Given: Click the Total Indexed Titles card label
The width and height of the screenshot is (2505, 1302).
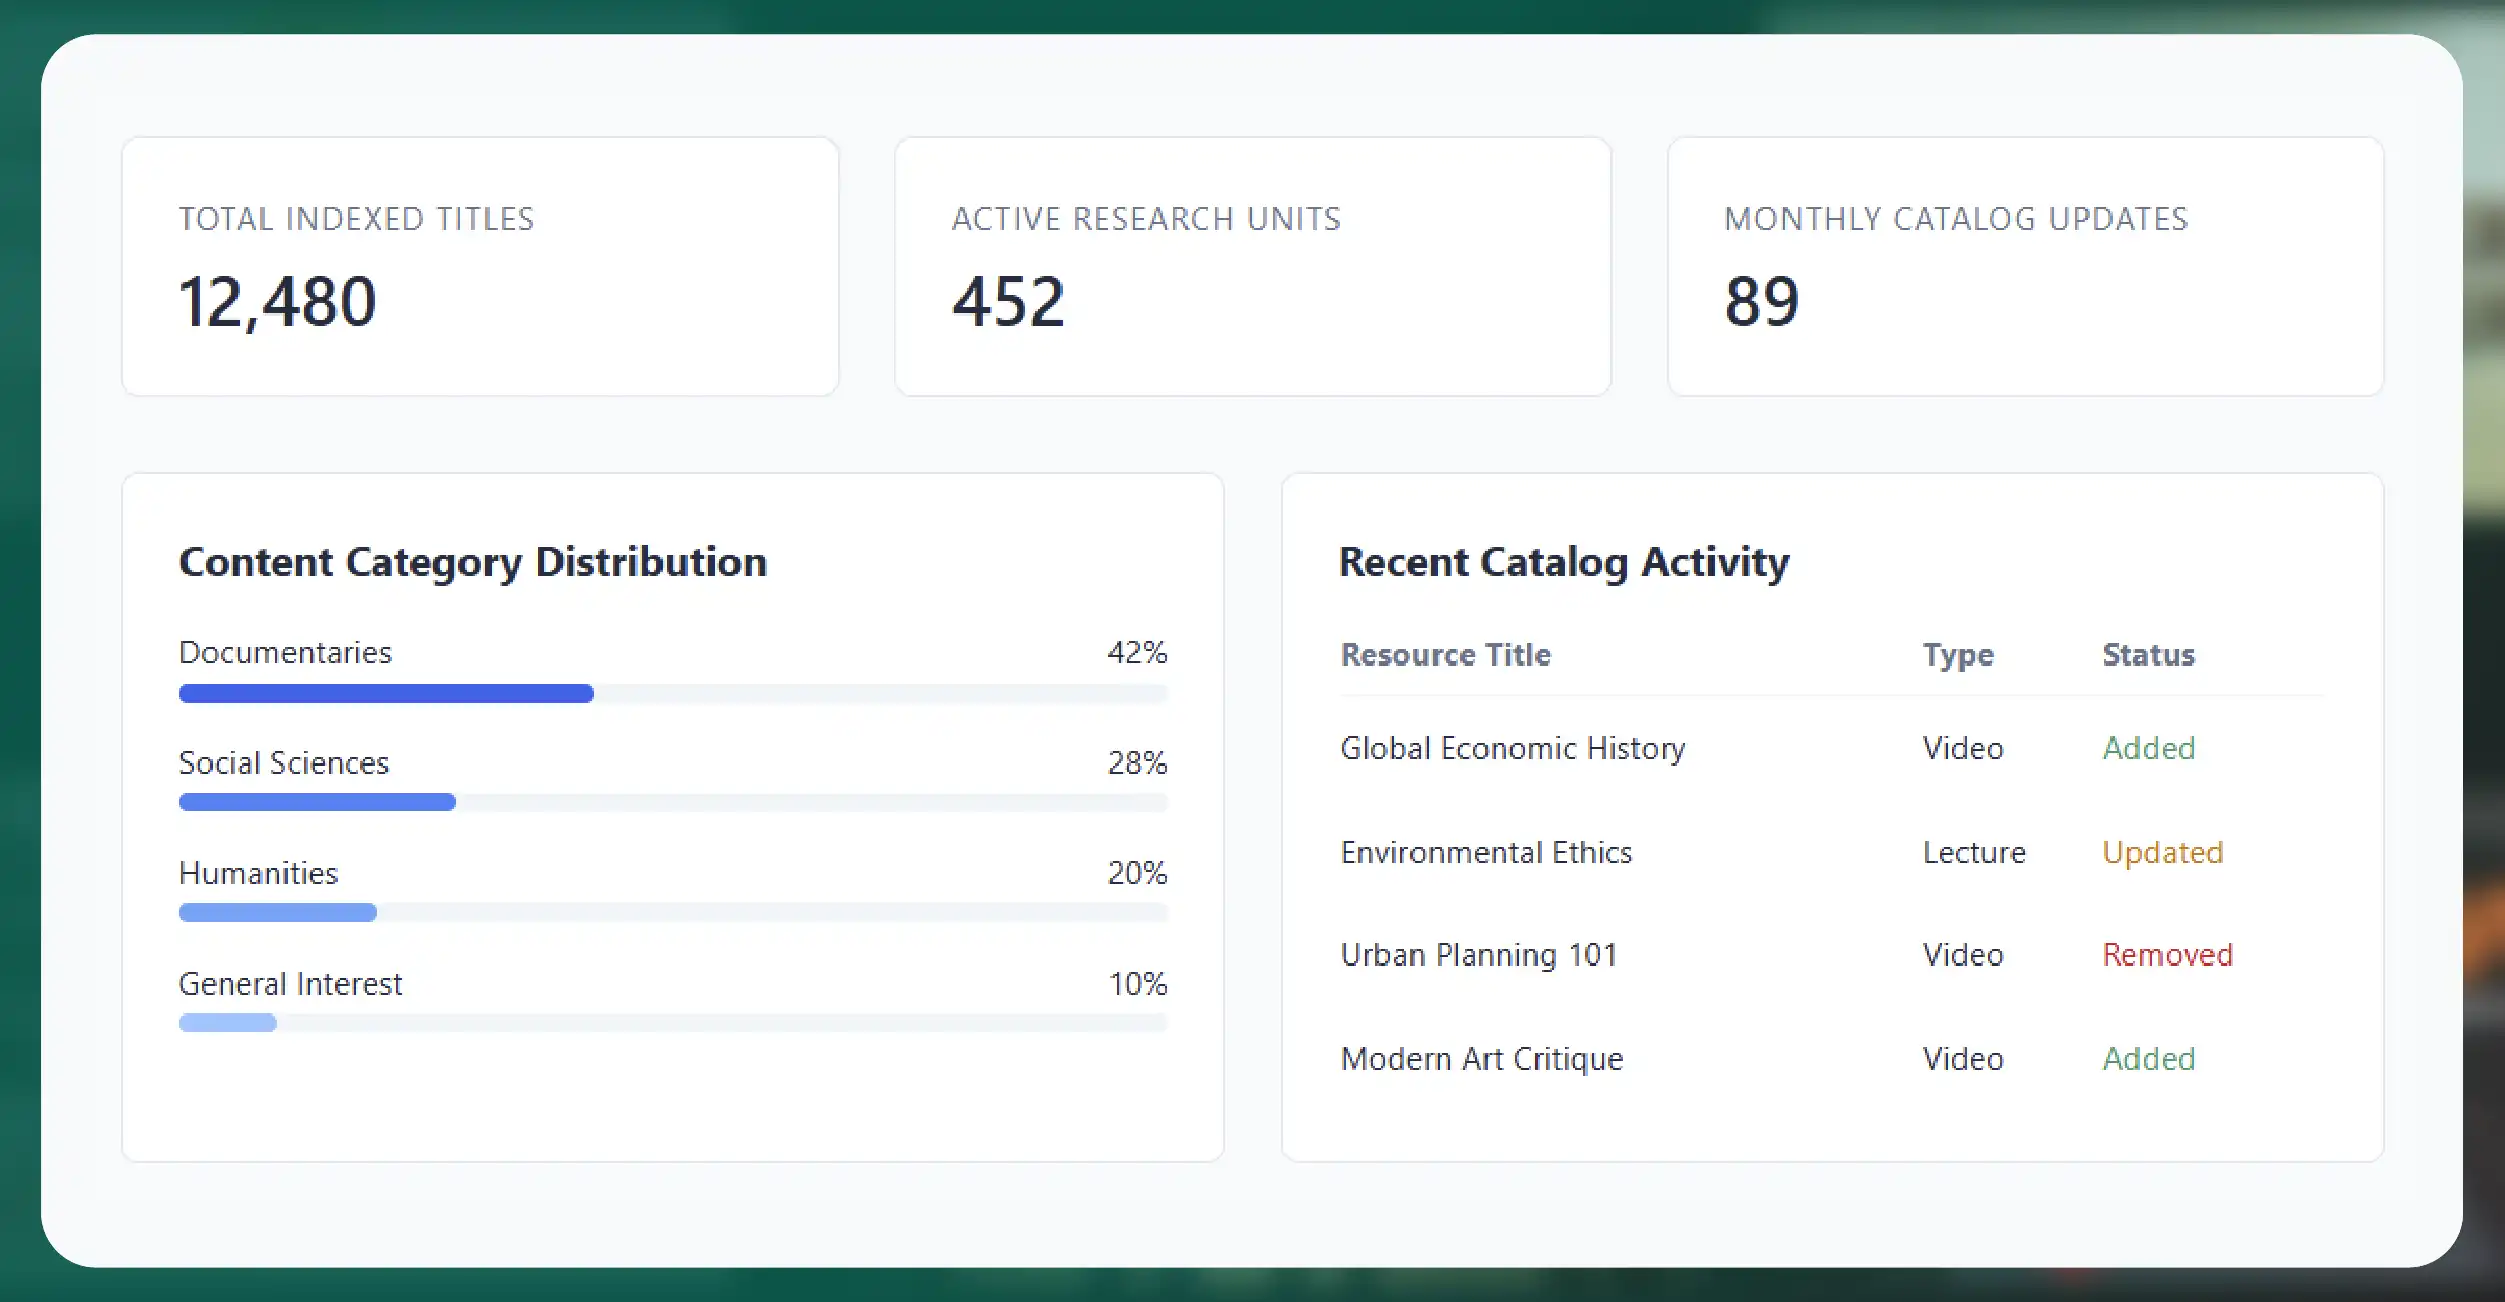Looking at the screenshot, I should [x=356, y=219].
